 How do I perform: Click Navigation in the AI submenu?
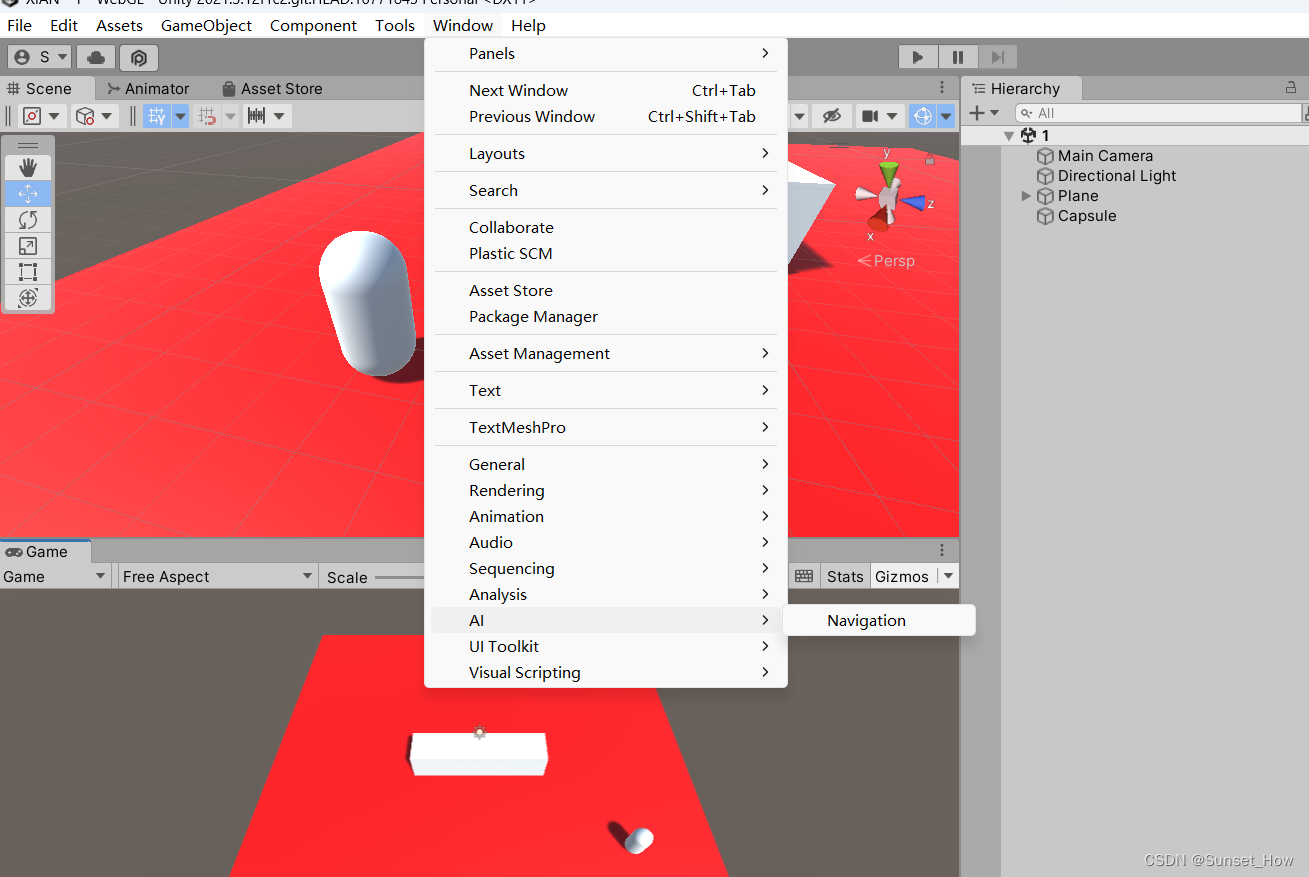865,620
